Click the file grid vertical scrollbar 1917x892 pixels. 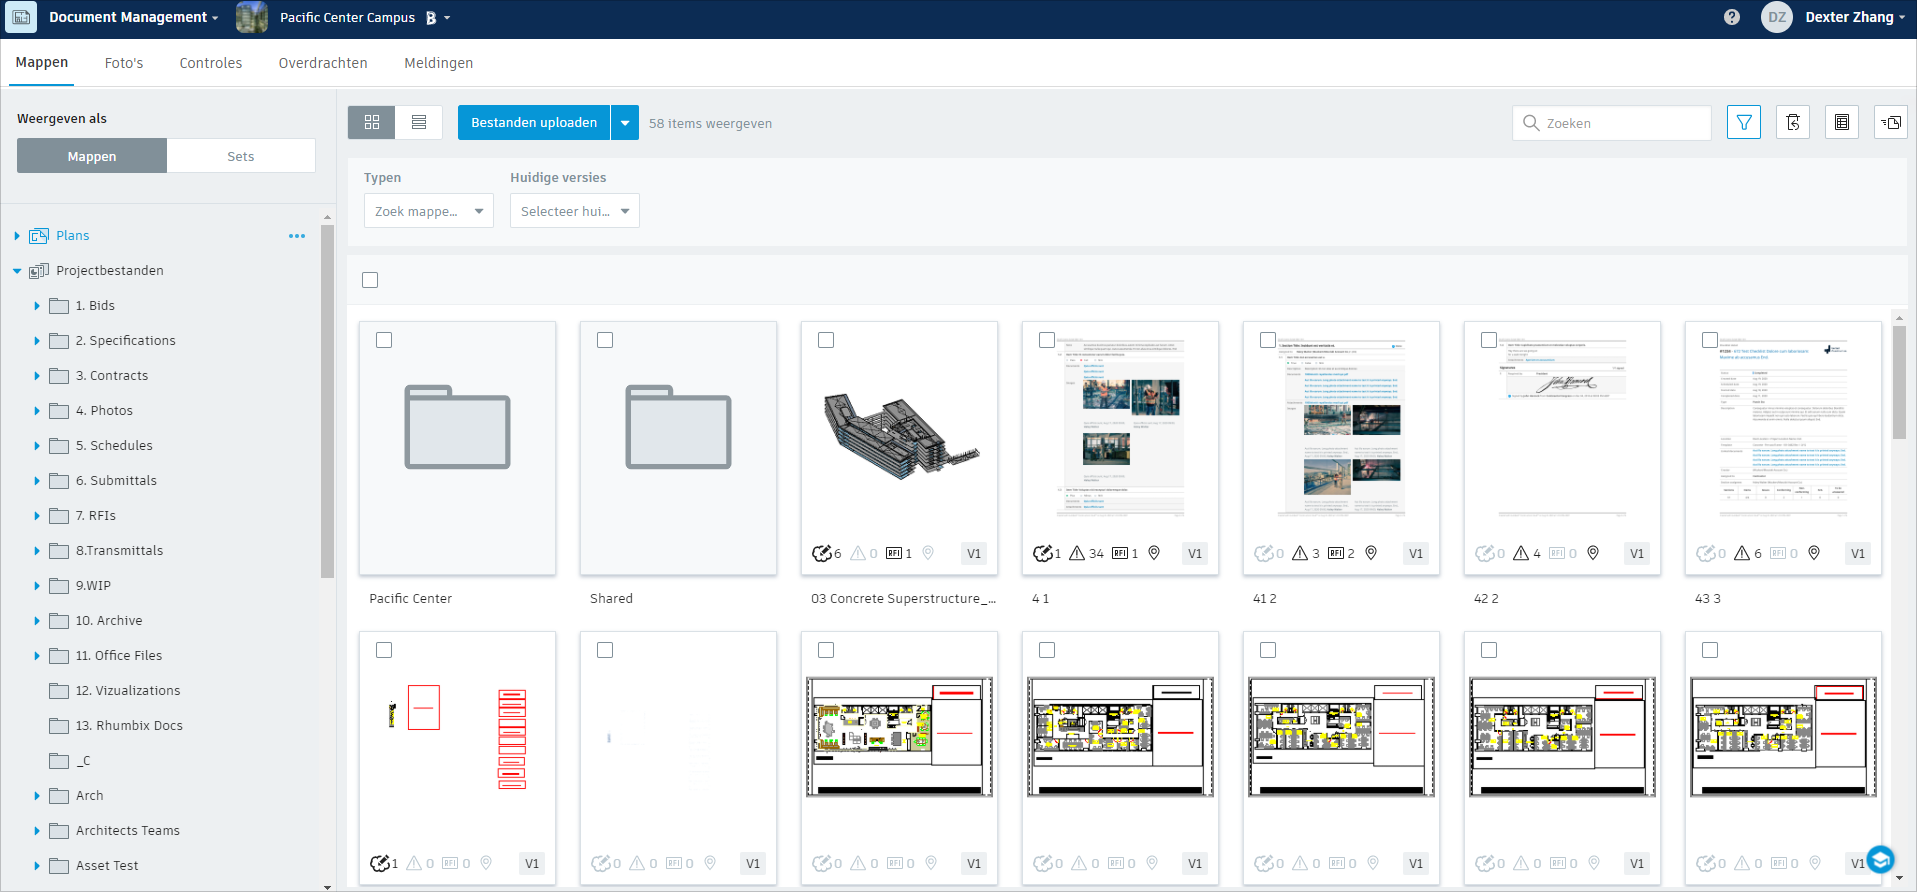click(x=1899, y=382)
